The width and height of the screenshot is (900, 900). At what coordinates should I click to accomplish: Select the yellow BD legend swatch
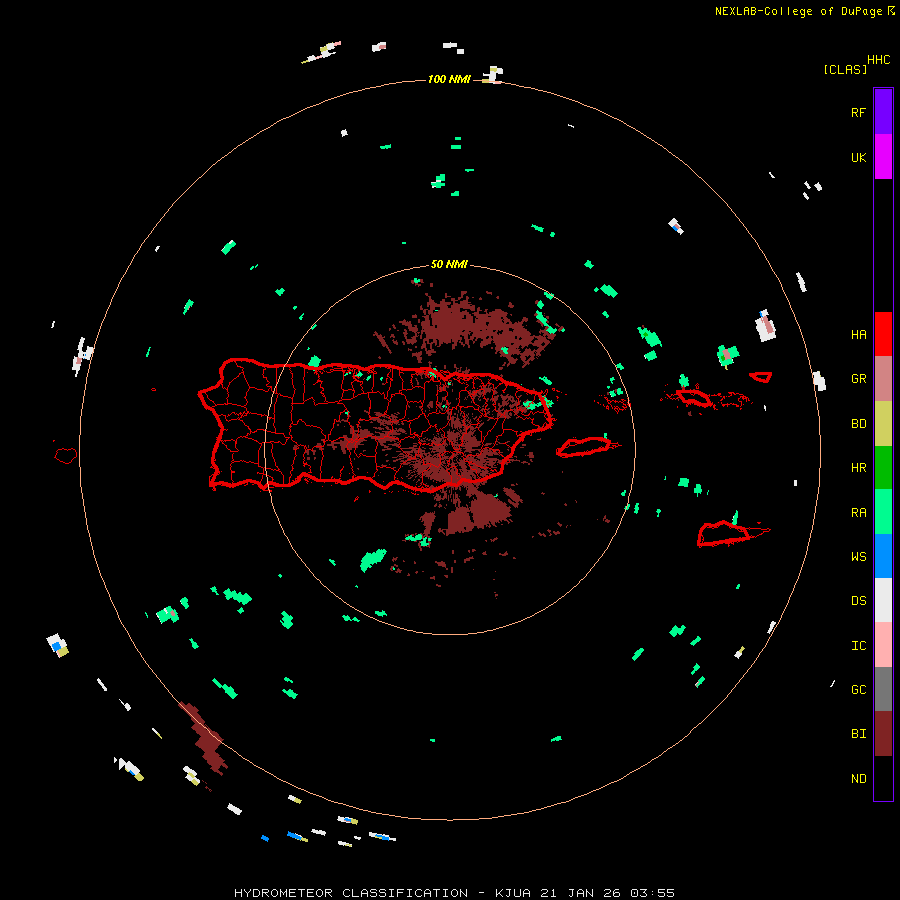pos(883,424)
